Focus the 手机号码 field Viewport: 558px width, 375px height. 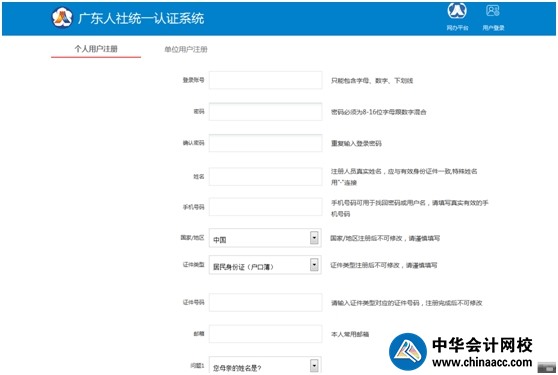coord(265,207)
